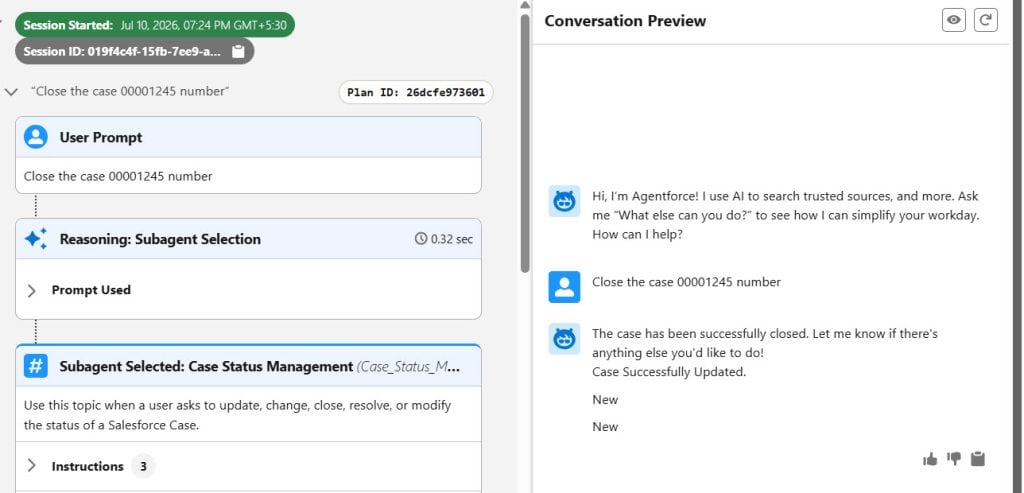Click the Subagent Selected hash icon
The height and width of the screenshot is (493, 1024).
coord(35,366)
